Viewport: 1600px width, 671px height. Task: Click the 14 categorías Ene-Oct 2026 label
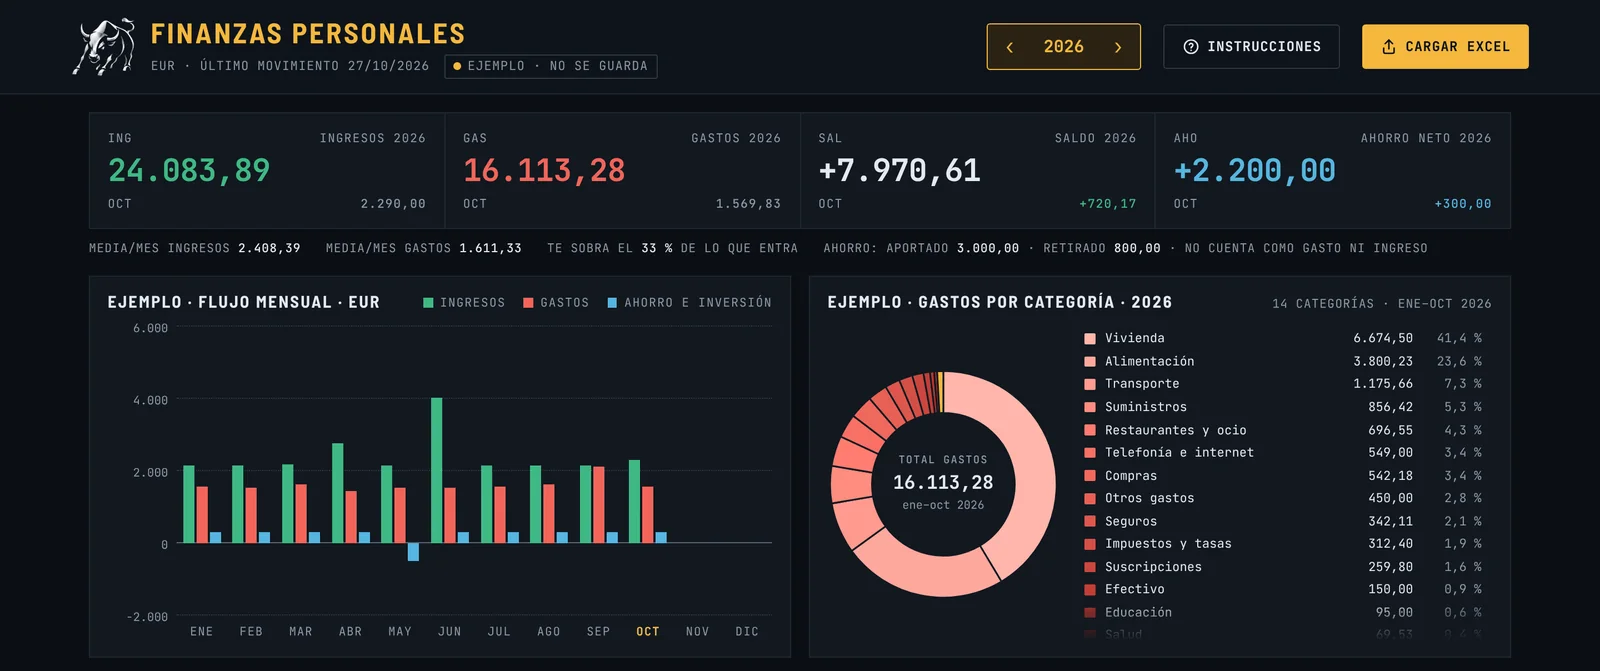[1382, 304]
